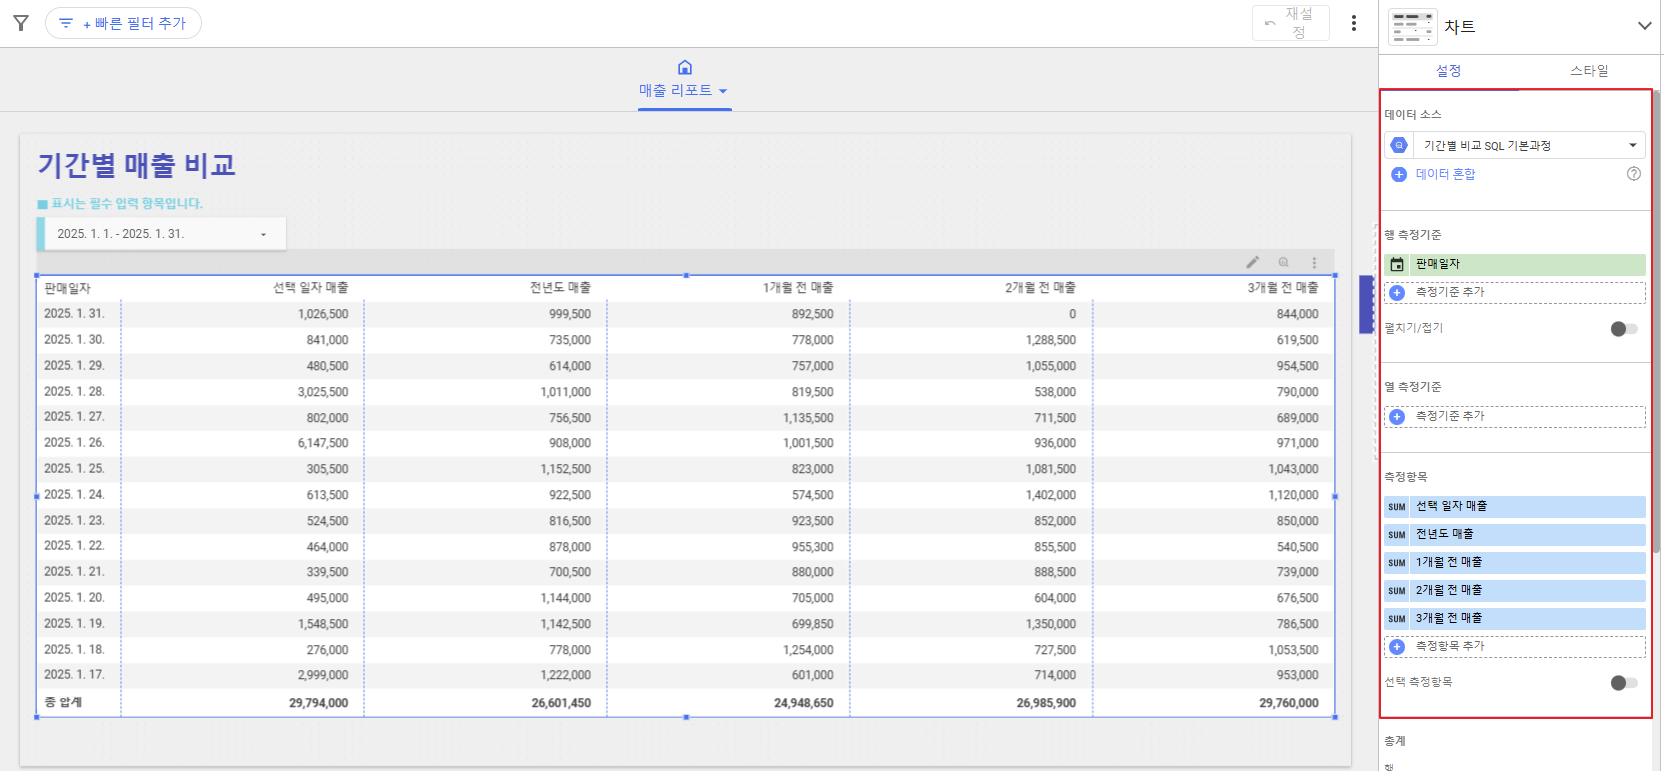This screenshot has width=1664, height=771.
Task: Click the home icon above 매출 리포트
Action: (685, 68)
